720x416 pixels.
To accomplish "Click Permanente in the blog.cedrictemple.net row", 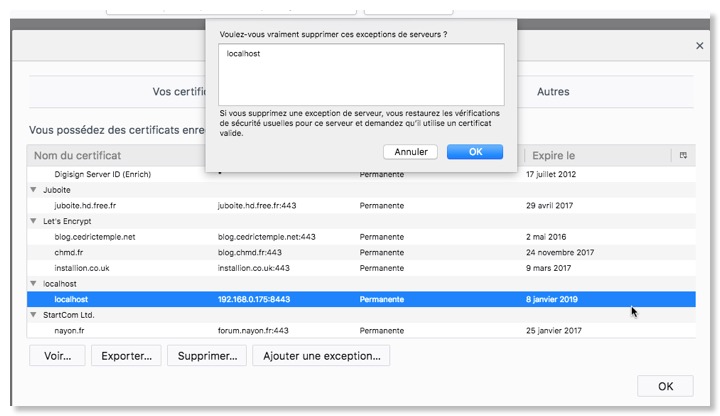I will click(382, 237).
